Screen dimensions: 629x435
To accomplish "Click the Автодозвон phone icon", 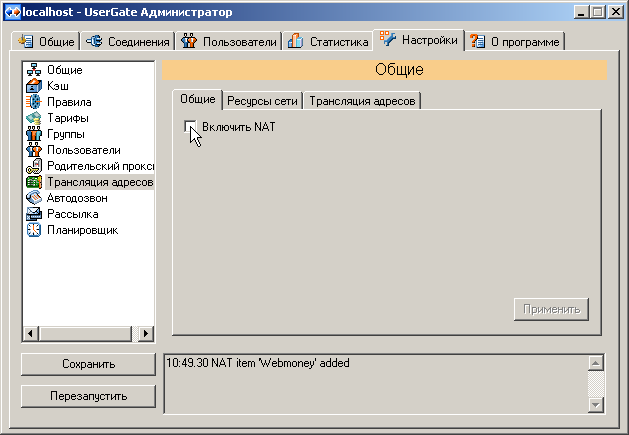I will (x=34, y=198).
